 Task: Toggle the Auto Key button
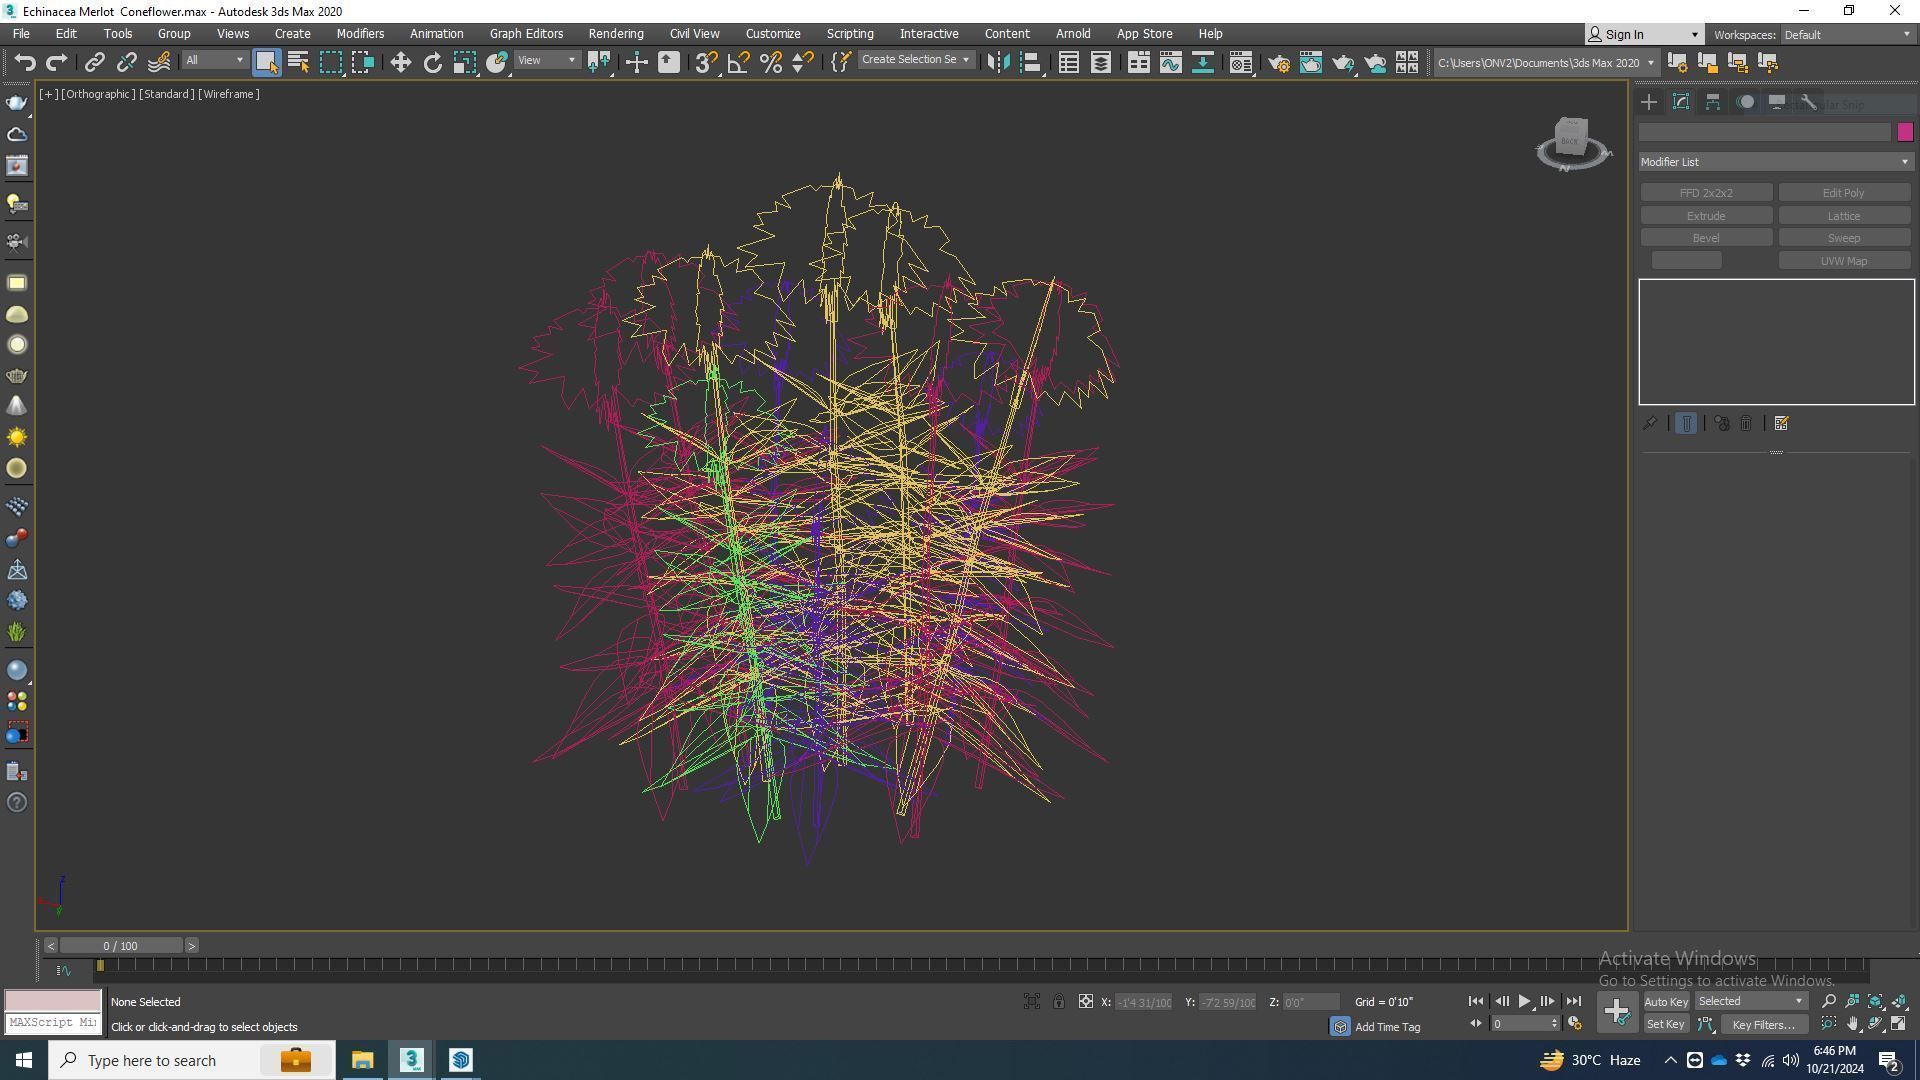coord(1665,1002)
